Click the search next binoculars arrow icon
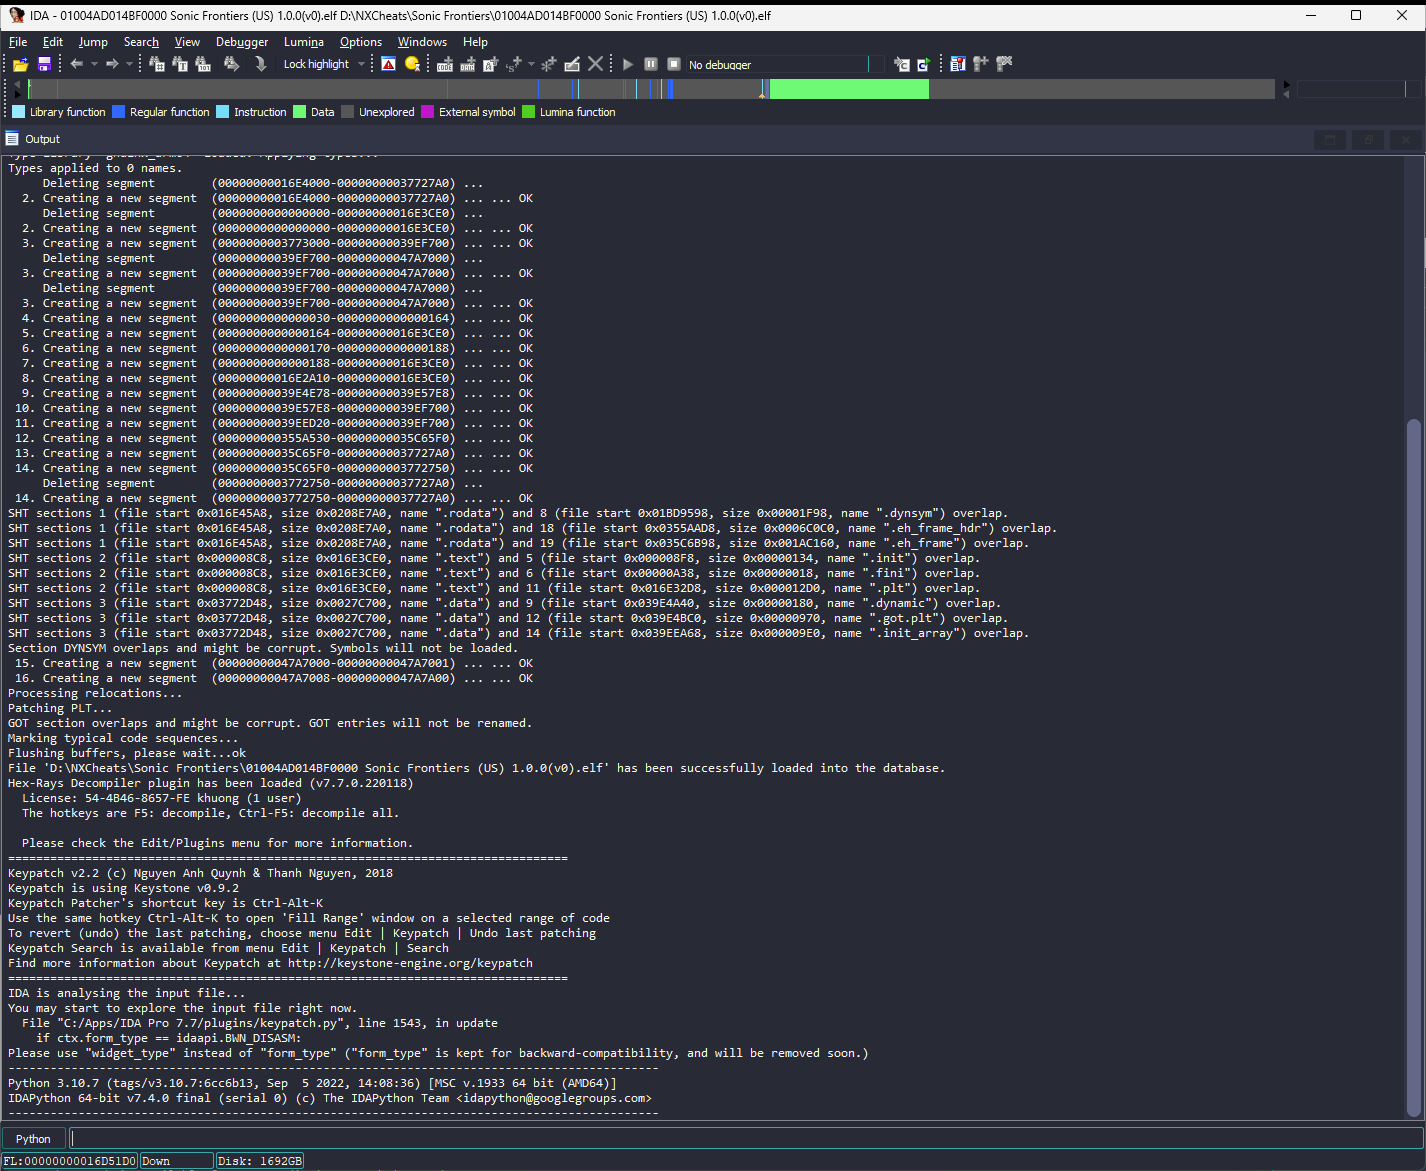1426x1171 pixels. [x=231, y=64]
